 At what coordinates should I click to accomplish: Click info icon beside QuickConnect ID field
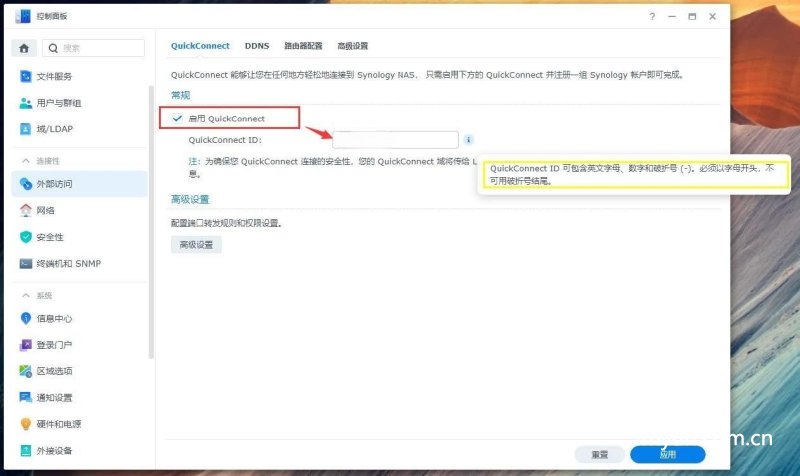pos(468,139)
